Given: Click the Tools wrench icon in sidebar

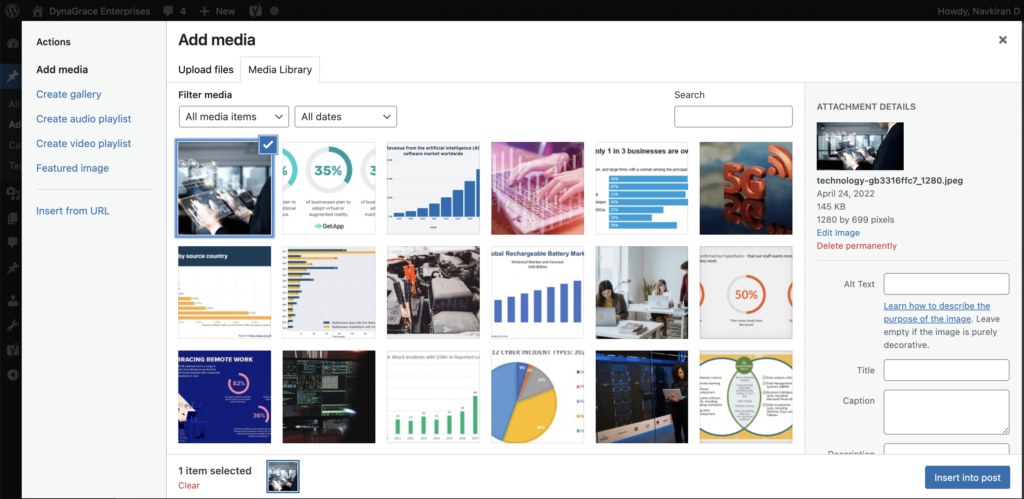Looking at the screenshot, I should pyautogui.click(x=12, y=327).
